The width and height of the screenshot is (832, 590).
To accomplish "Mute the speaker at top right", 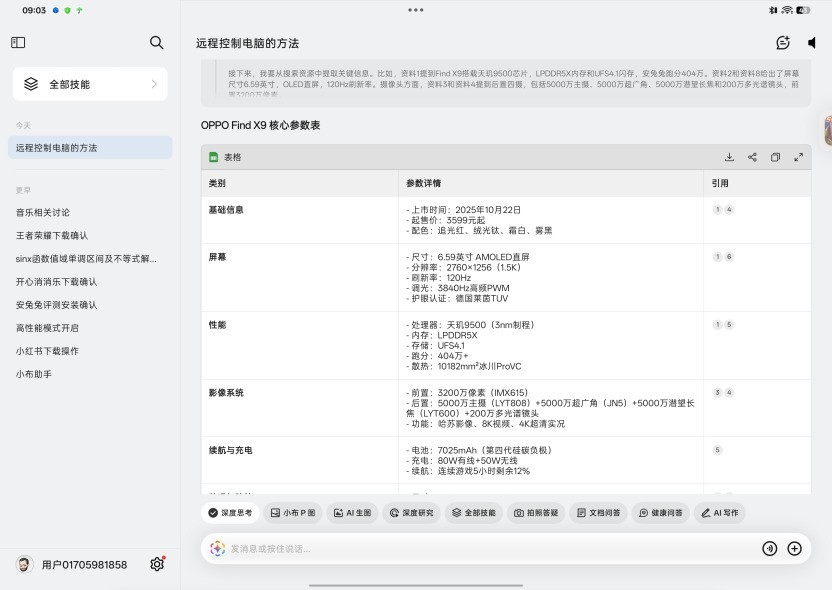I will click(812, 42).
